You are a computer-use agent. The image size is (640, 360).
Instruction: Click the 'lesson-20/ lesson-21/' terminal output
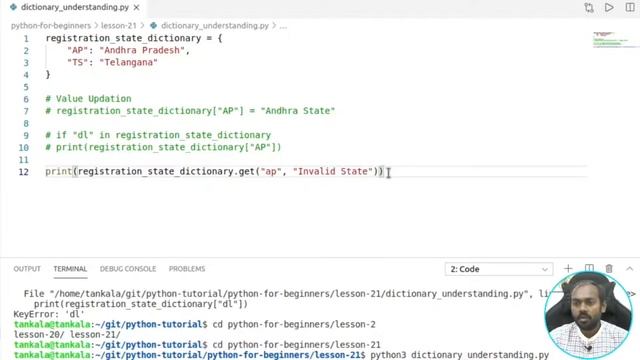coord(67,334)
